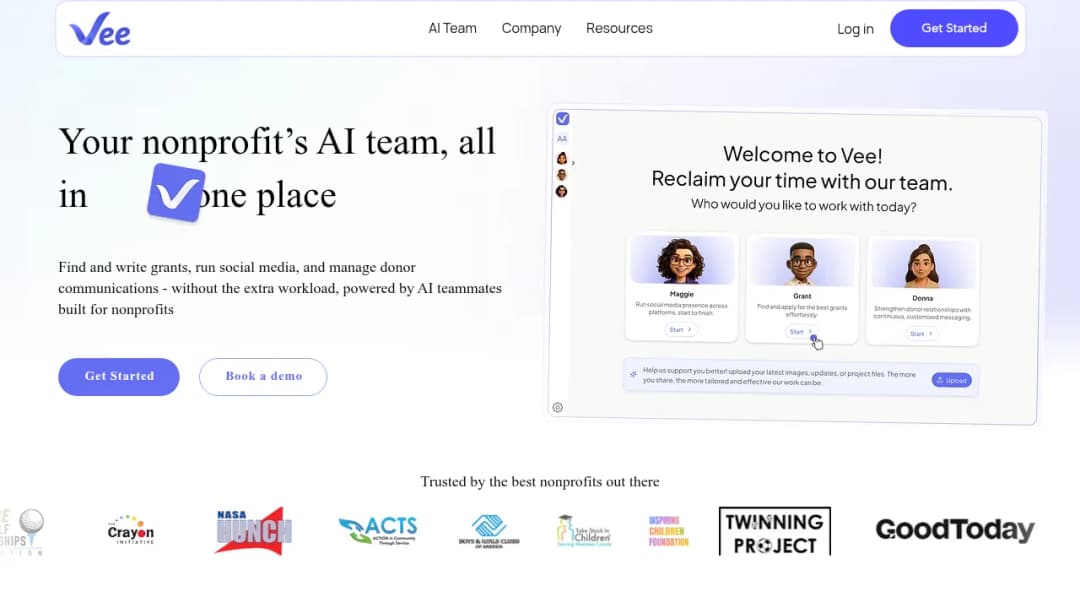Click the NASA HUNCH logo

[253, 530]
